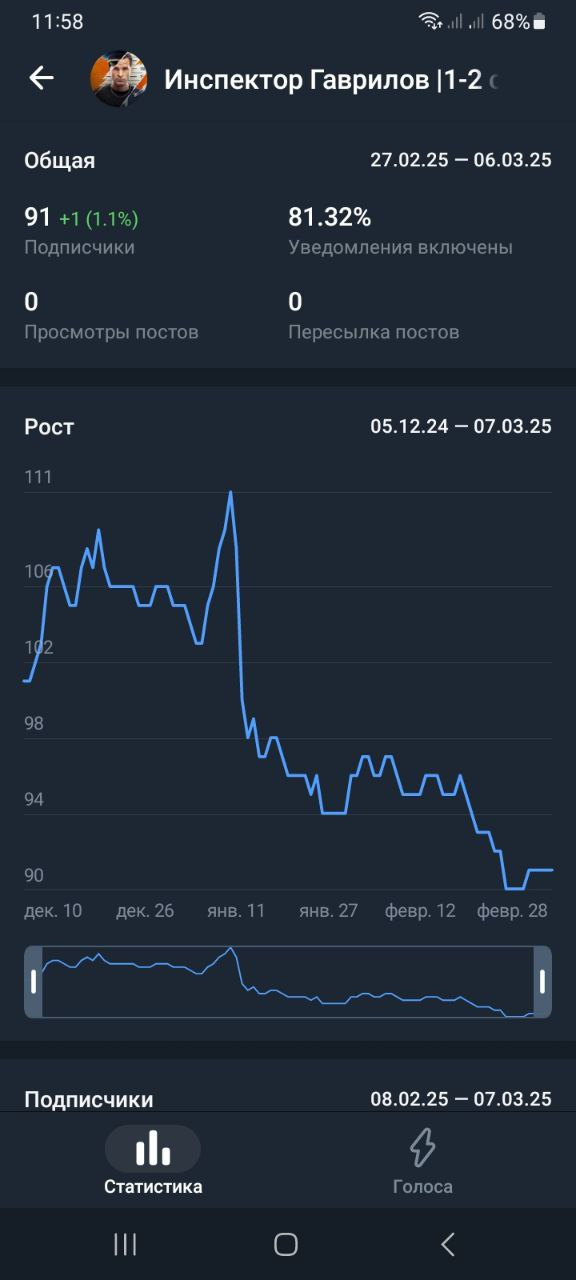Open the channel avatar picture
The width and height of the screenshot is (576, 1280).
pos(119,79)
